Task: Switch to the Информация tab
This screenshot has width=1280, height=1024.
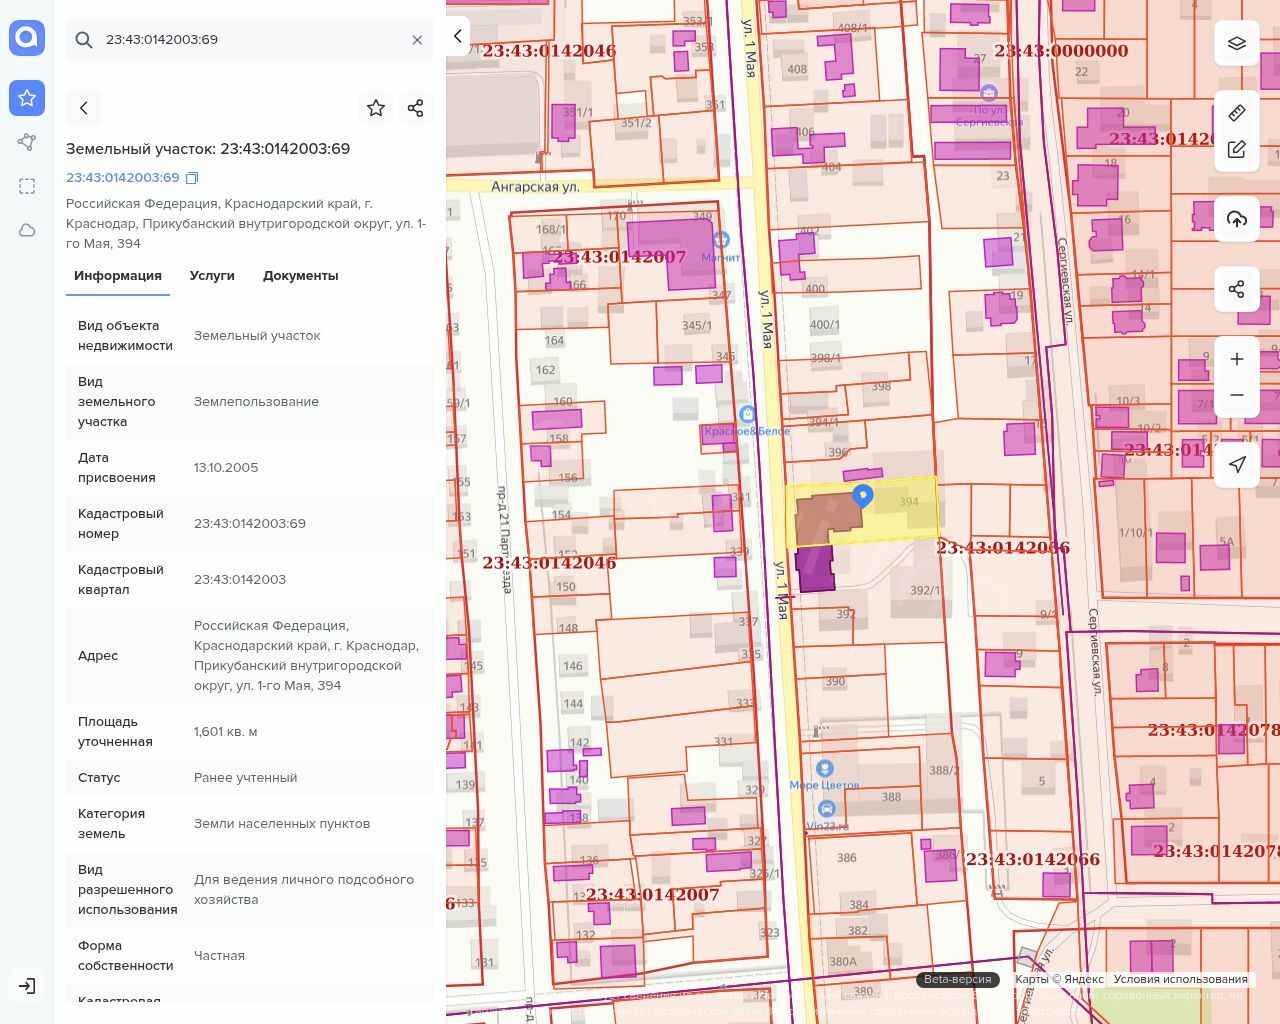Action: pyautogui.click(x=118, y=276)
